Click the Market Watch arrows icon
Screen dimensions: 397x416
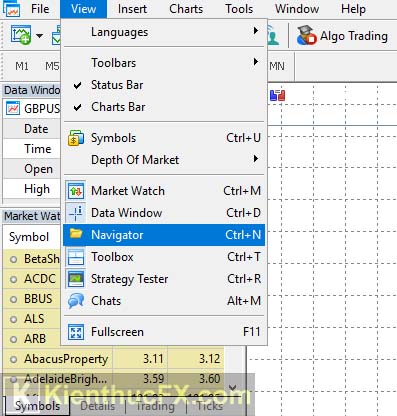[76, 191]
